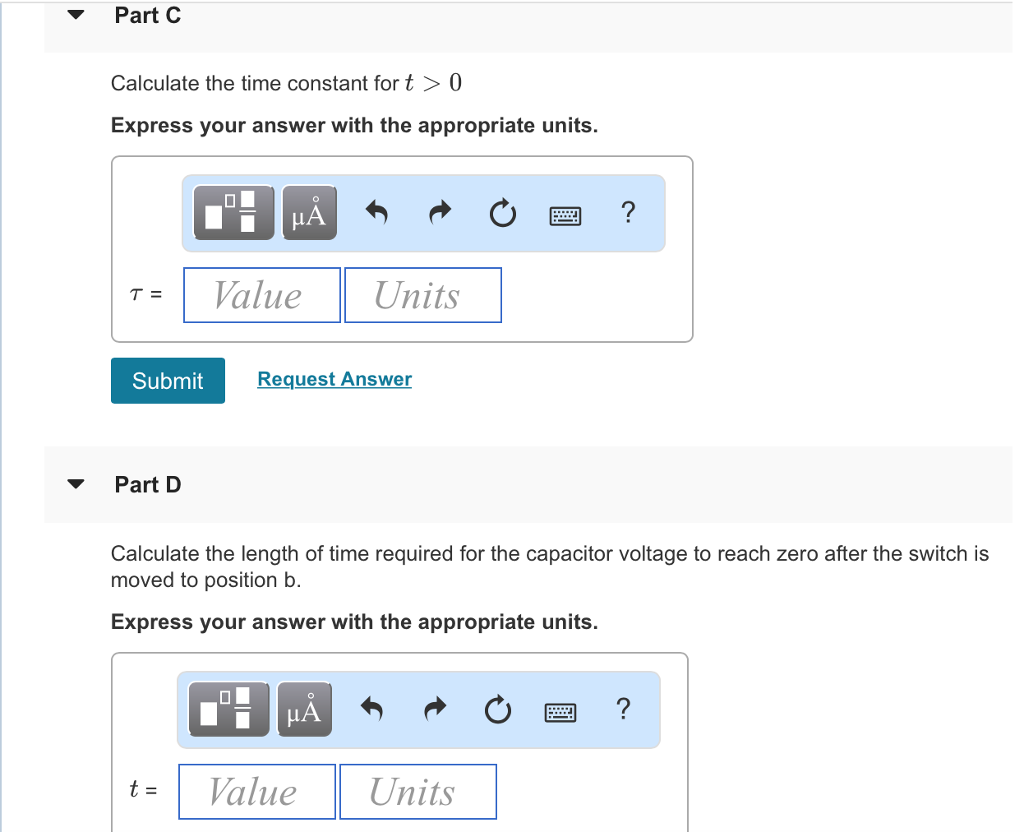
Task: Open the equation template palette in Part C
Action: 232,212
